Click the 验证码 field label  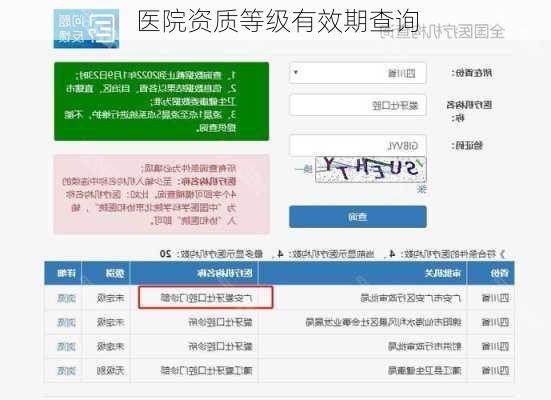pyautogui.click(x=467, y=145)
